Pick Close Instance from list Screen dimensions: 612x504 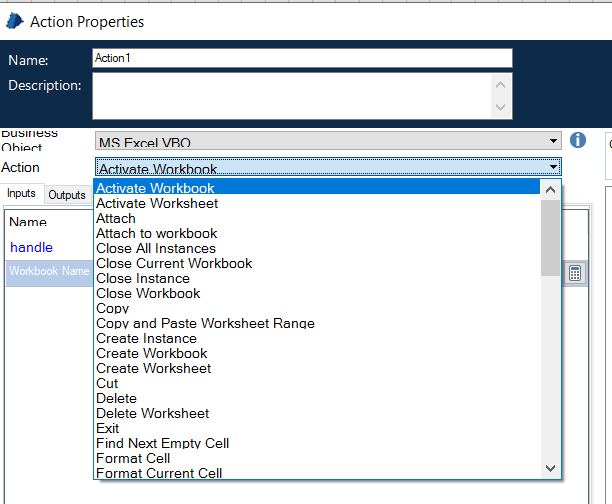[317, 278]
